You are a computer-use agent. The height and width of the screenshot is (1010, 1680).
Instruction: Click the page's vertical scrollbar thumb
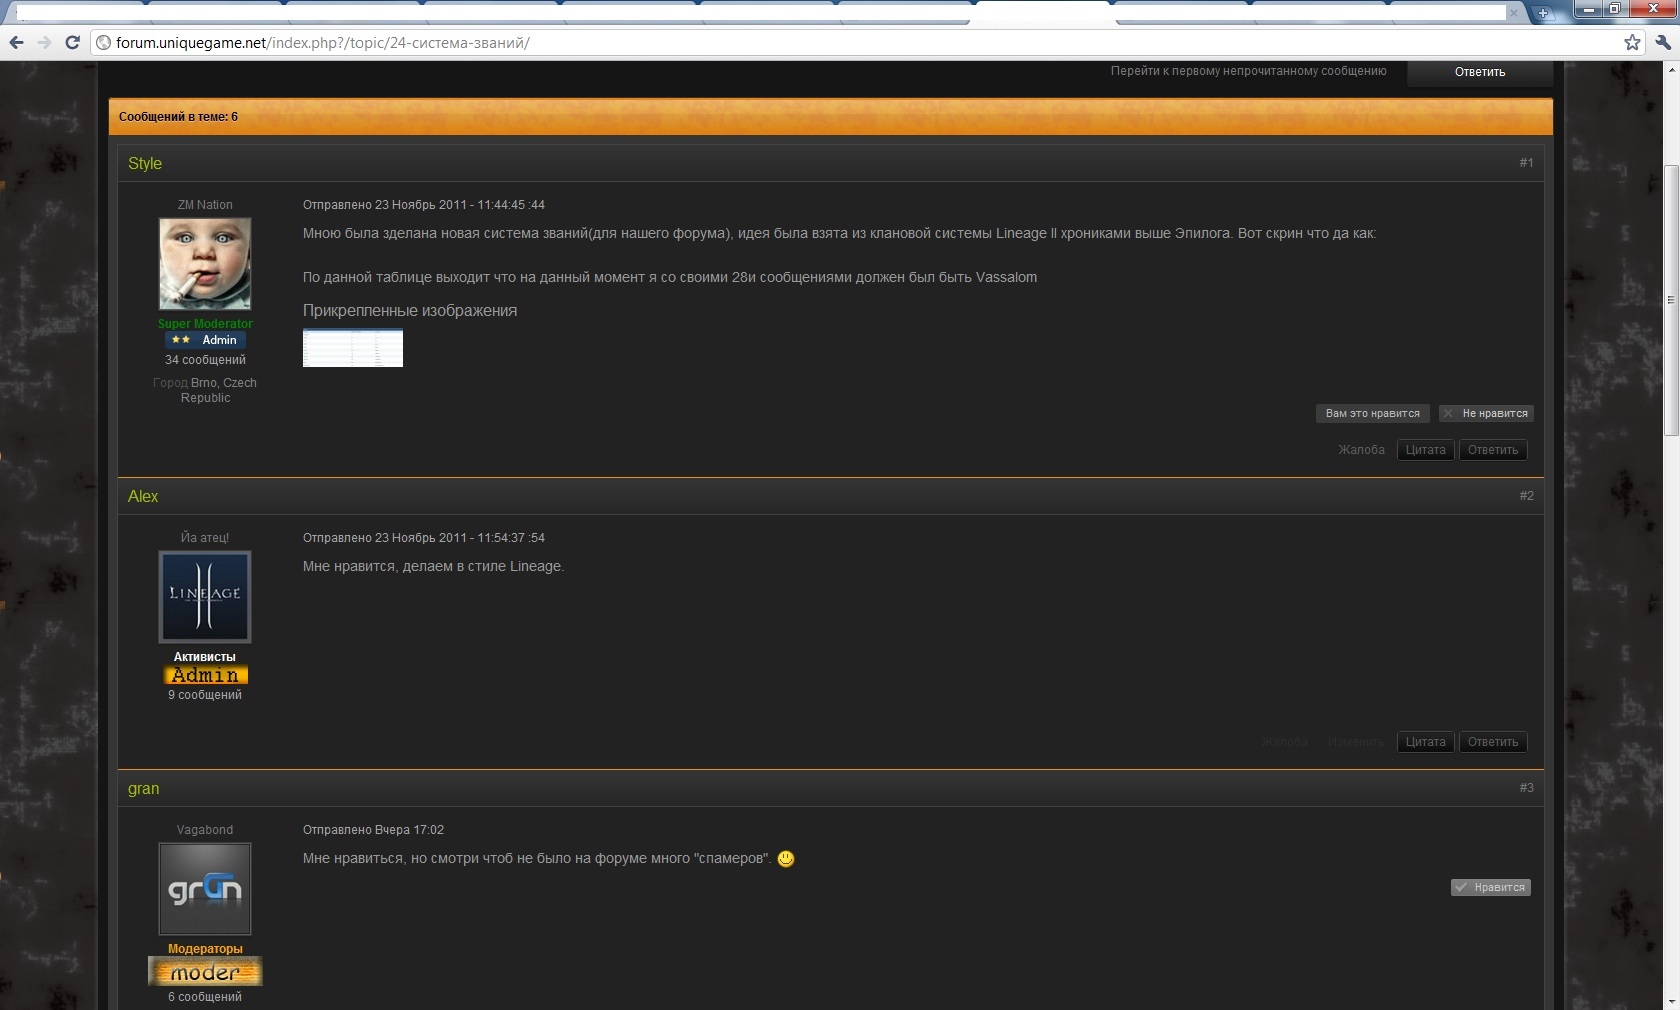pyautogui.click(x=1671, y=300)
